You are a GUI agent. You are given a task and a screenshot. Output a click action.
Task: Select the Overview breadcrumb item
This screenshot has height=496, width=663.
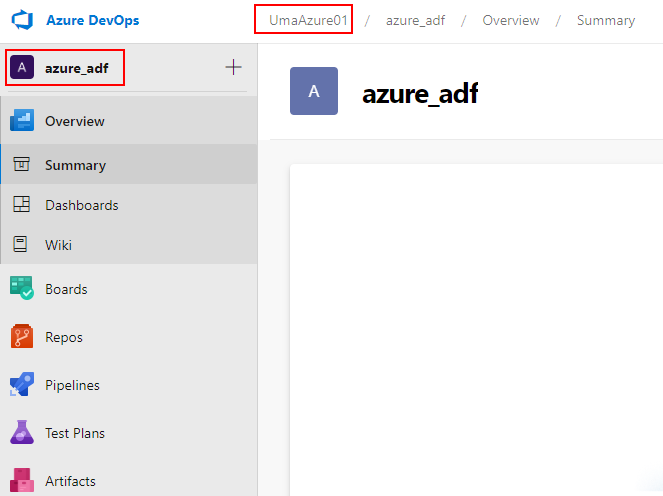pyautogui.click(x=511, y=20)
